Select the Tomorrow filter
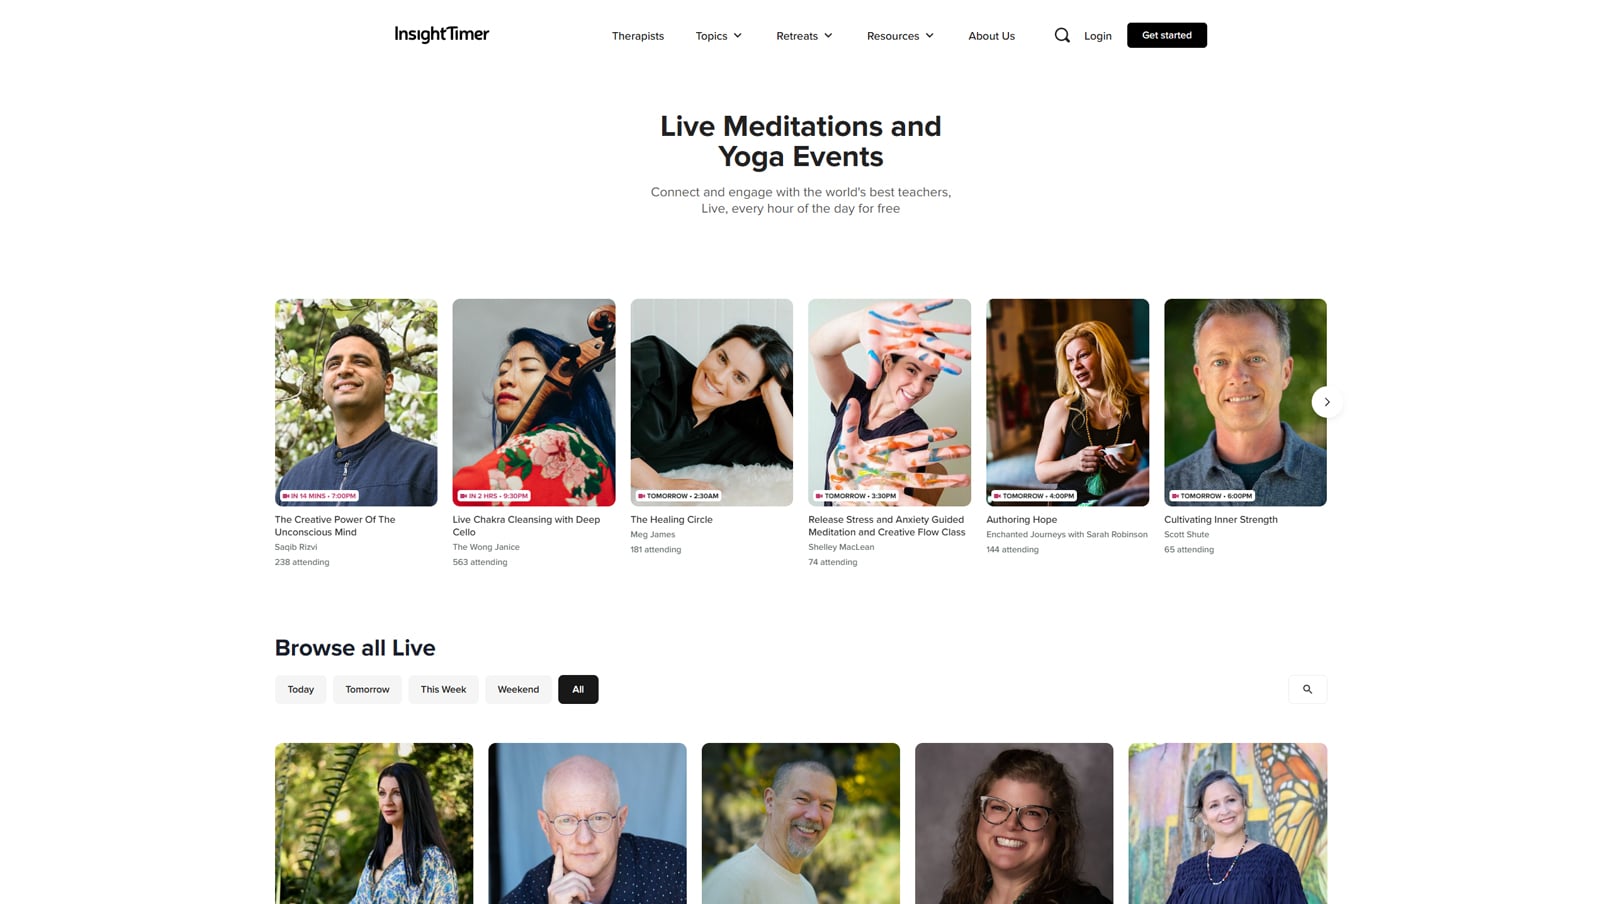 click(367, 689)
